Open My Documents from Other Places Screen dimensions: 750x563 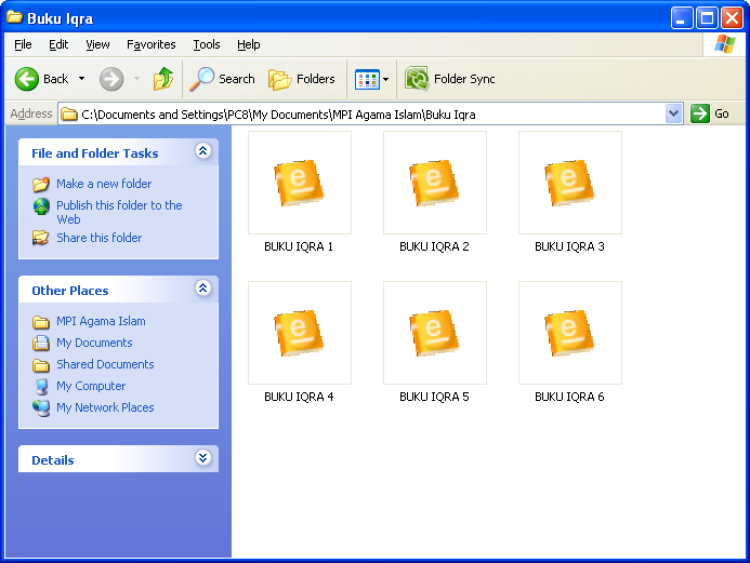(x=94, y=342)
